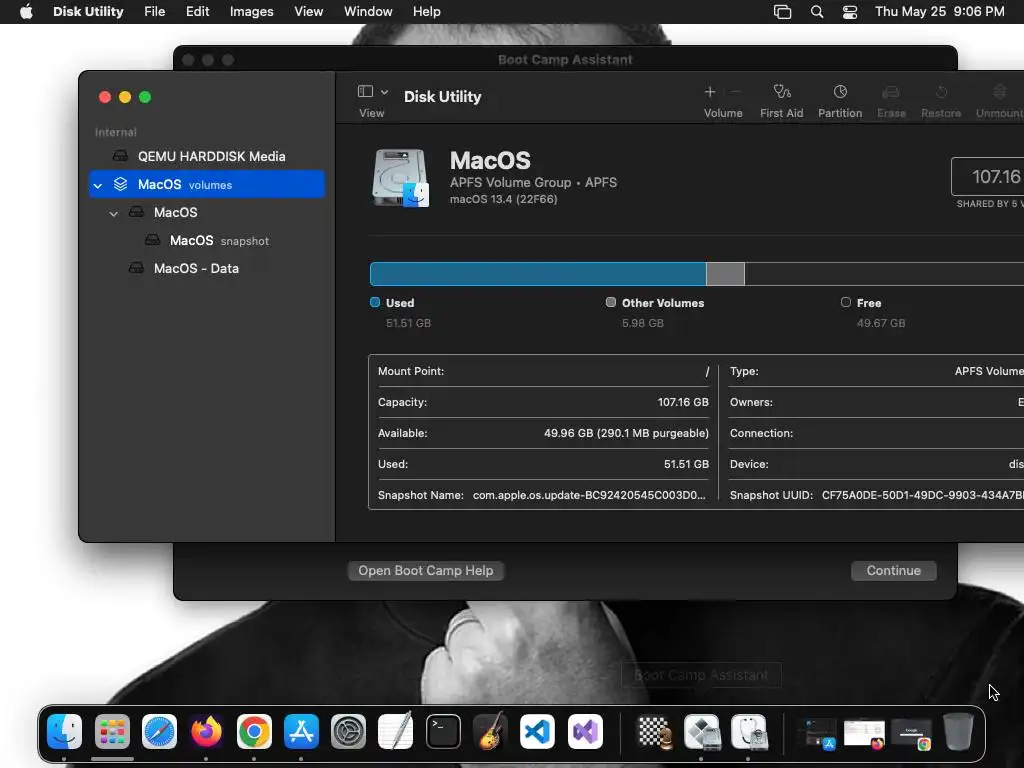Open System Settings from the Dock
The image size is (1024, 768).
coord(349,731)
